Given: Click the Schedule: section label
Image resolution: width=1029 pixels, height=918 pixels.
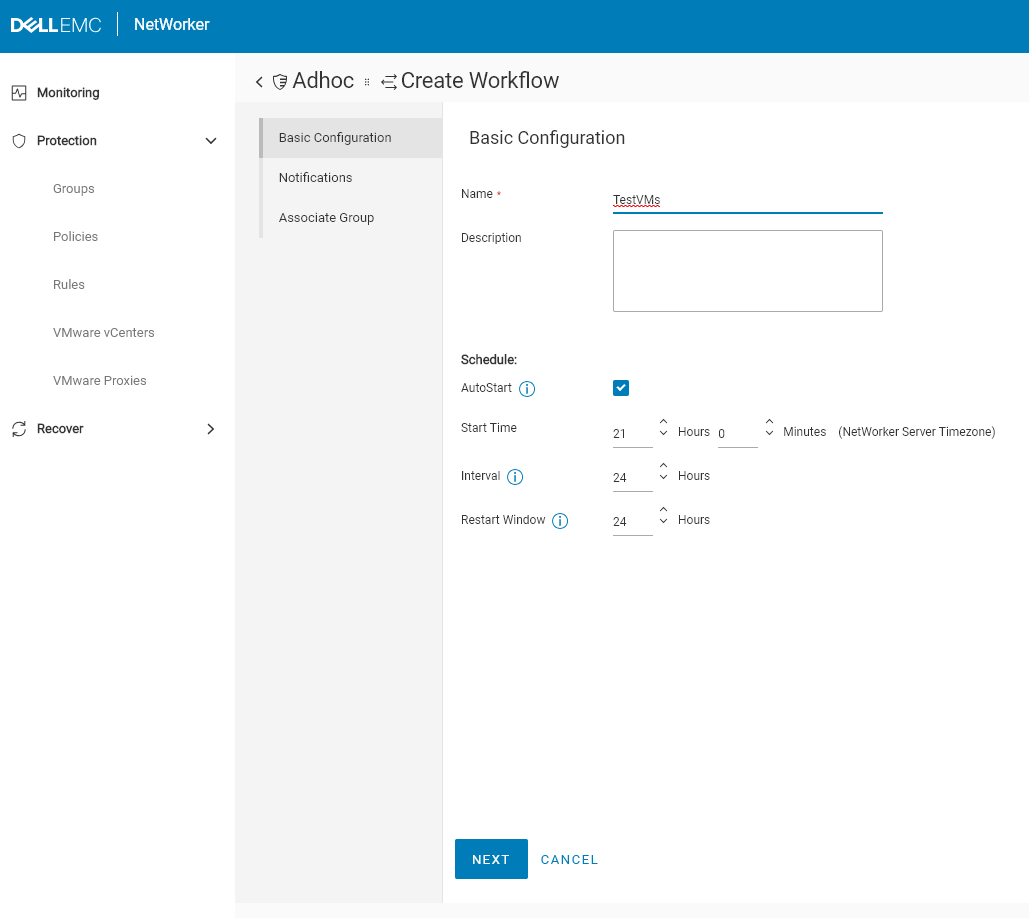Looking at the screenshot, I should pos(489,360).
